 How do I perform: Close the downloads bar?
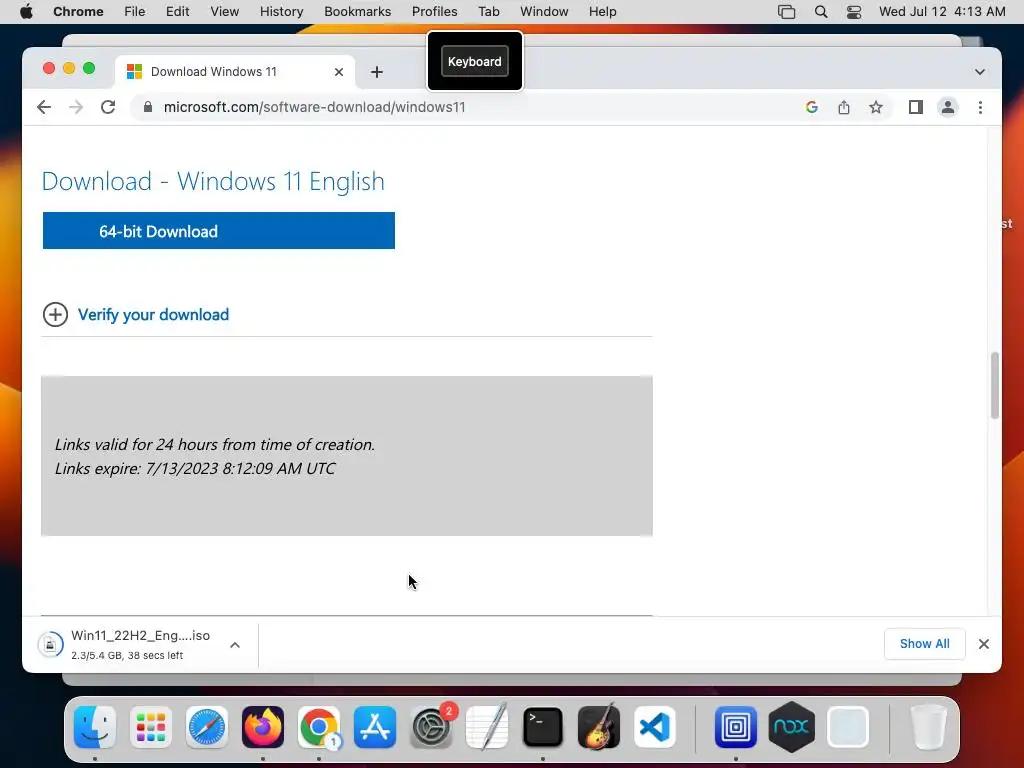984,644
